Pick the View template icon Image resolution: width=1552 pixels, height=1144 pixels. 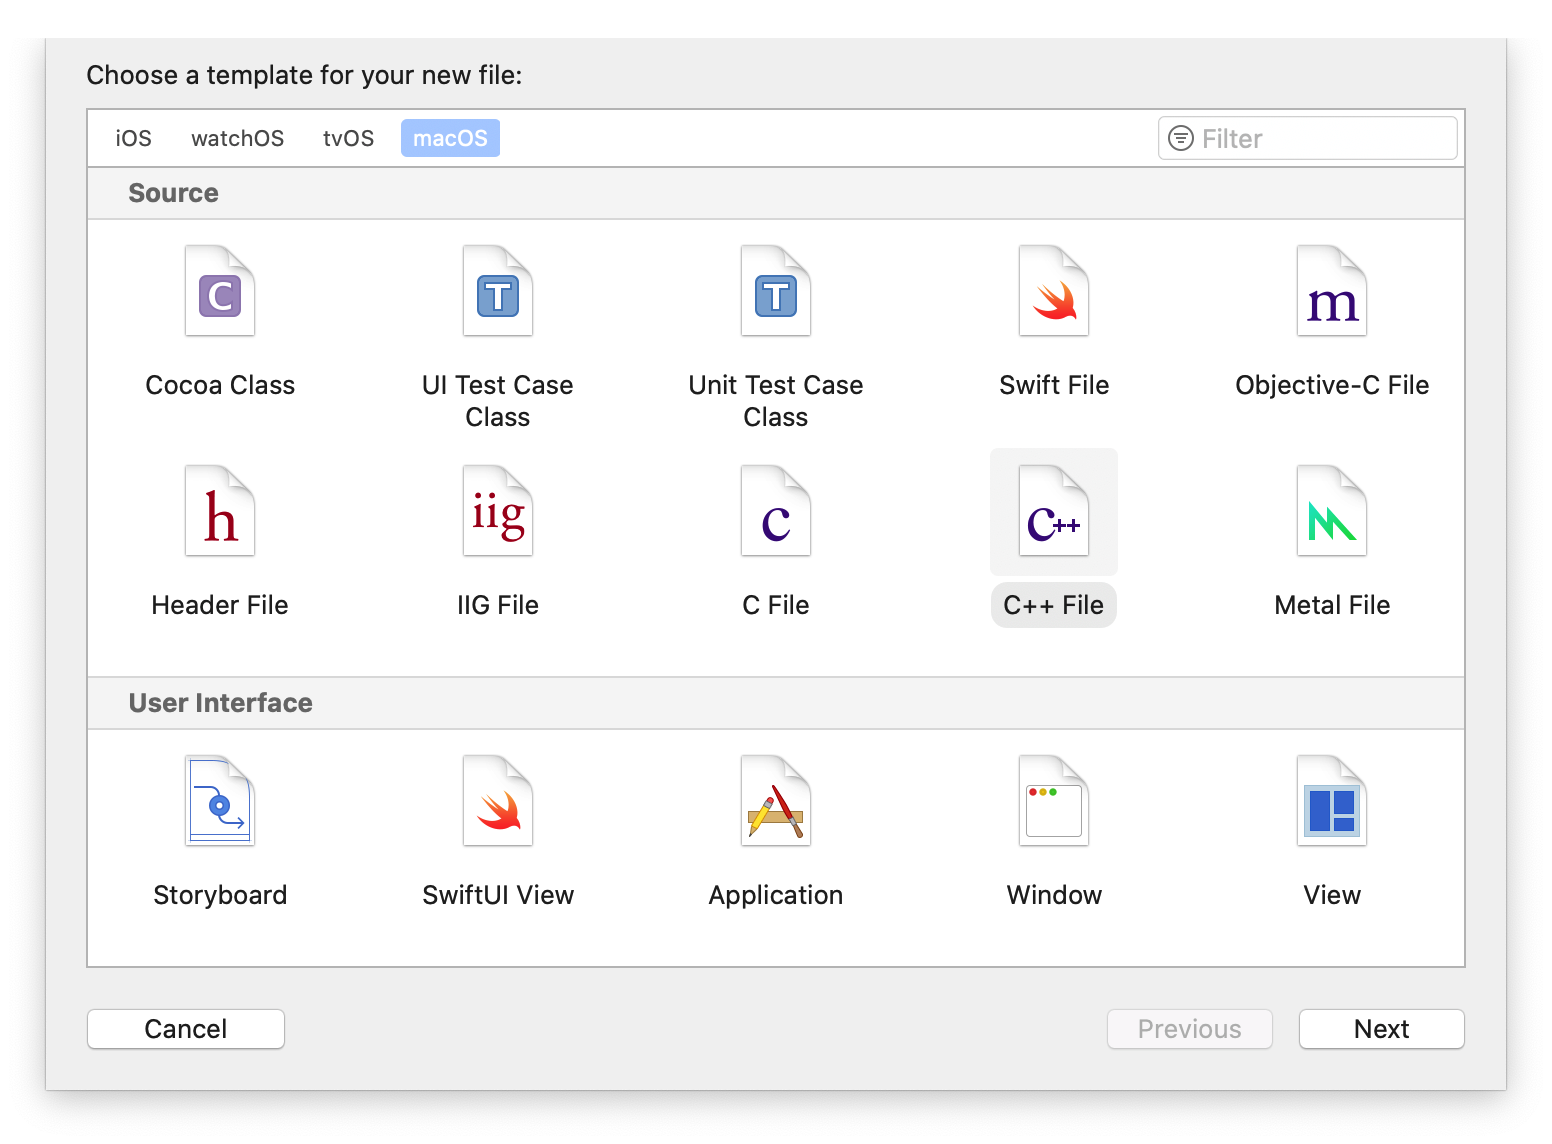pos(1332,802)
